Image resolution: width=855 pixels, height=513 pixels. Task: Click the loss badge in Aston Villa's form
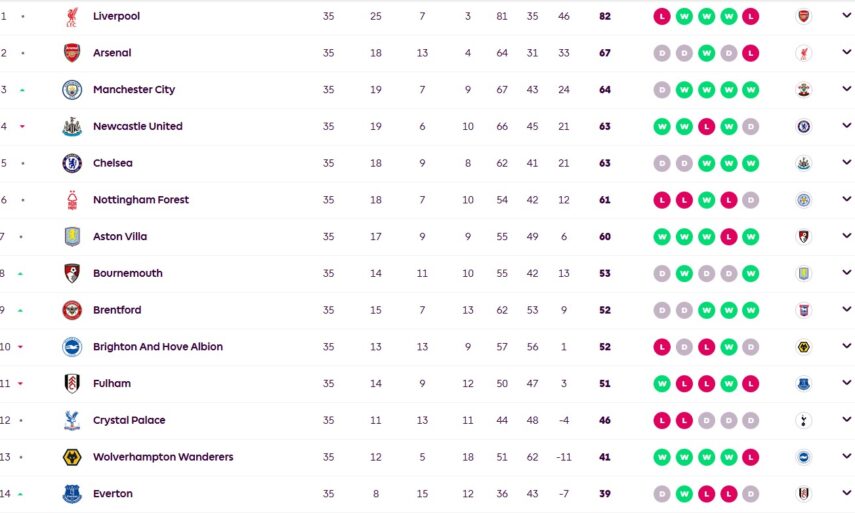729,237
